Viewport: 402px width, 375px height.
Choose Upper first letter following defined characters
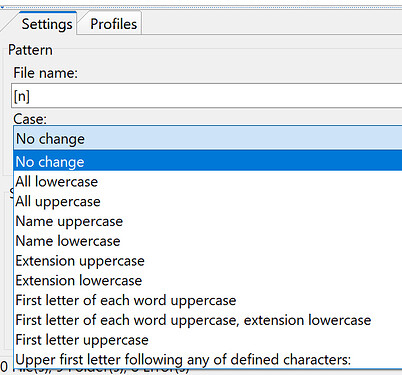208,359
